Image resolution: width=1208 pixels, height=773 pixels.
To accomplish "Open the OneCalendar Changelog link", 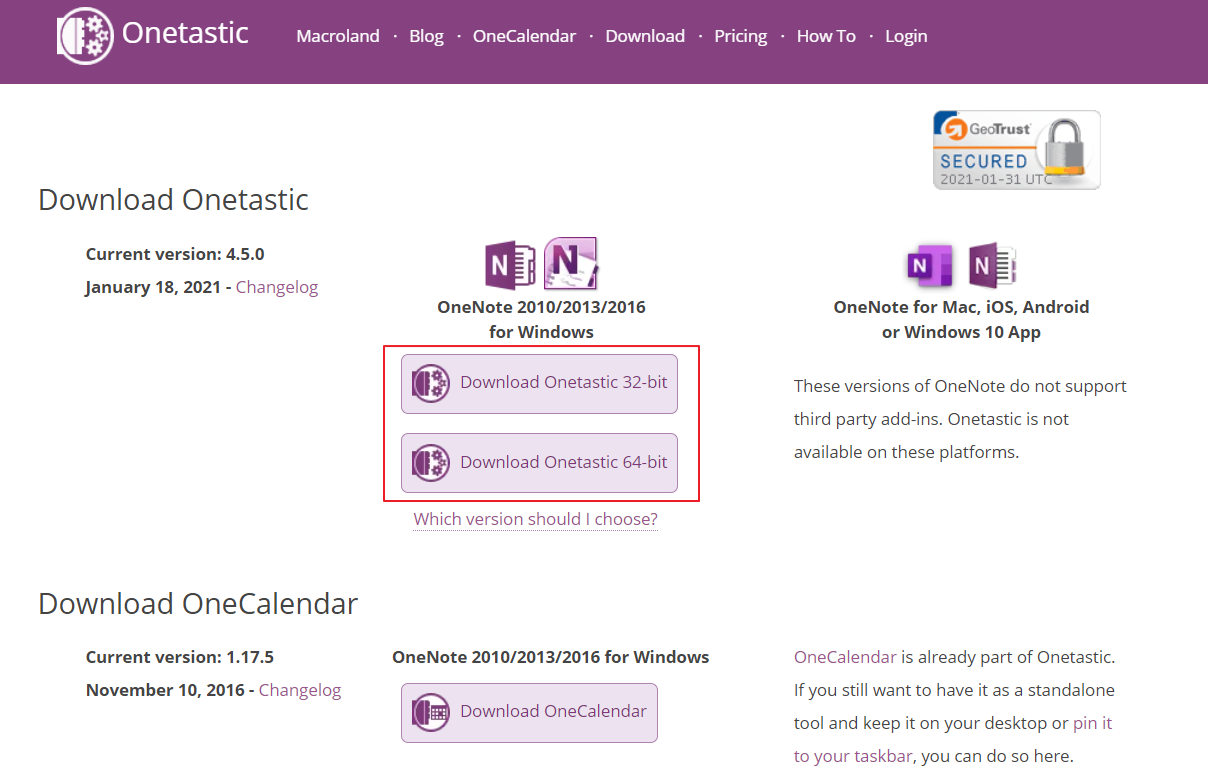I will pyautogui.click(x=300, y=690).
